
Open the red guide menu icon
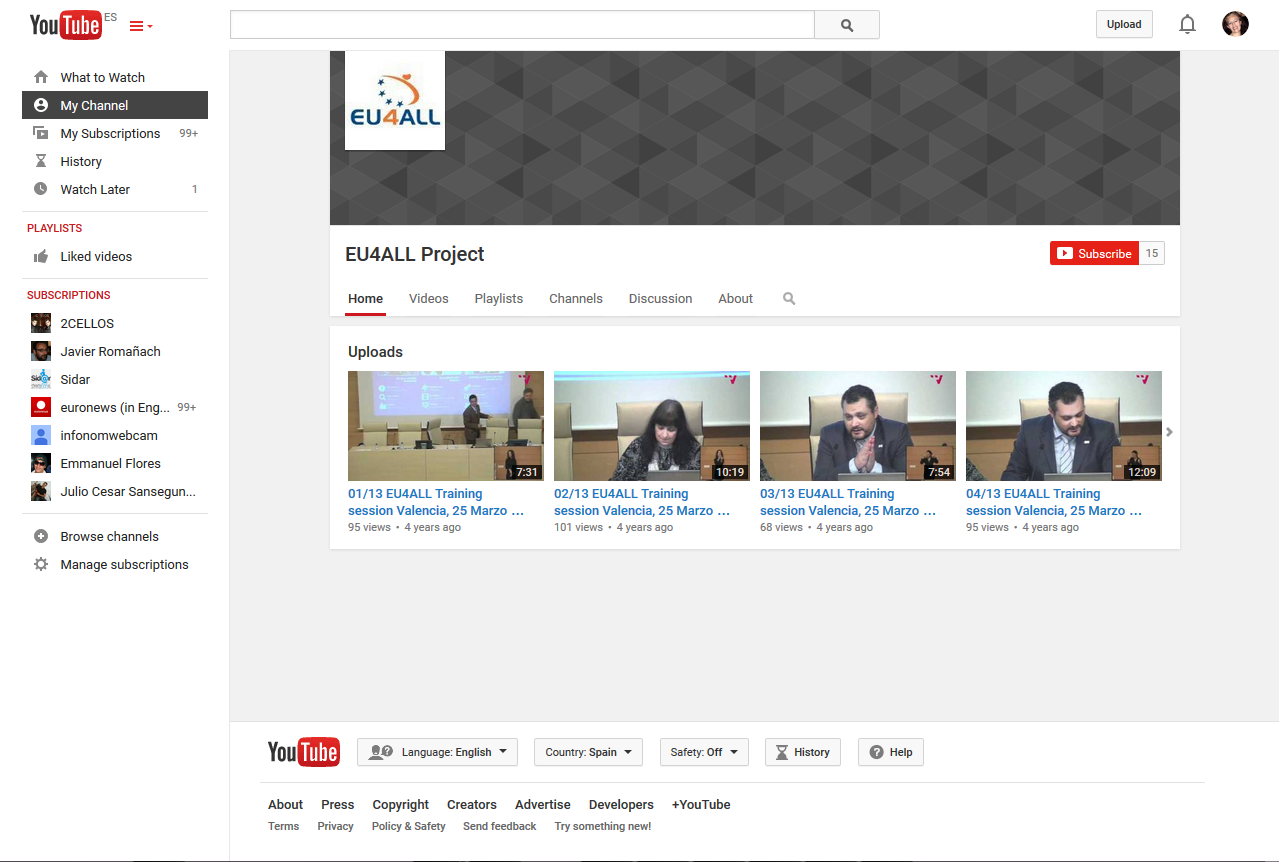coord(141,27)
